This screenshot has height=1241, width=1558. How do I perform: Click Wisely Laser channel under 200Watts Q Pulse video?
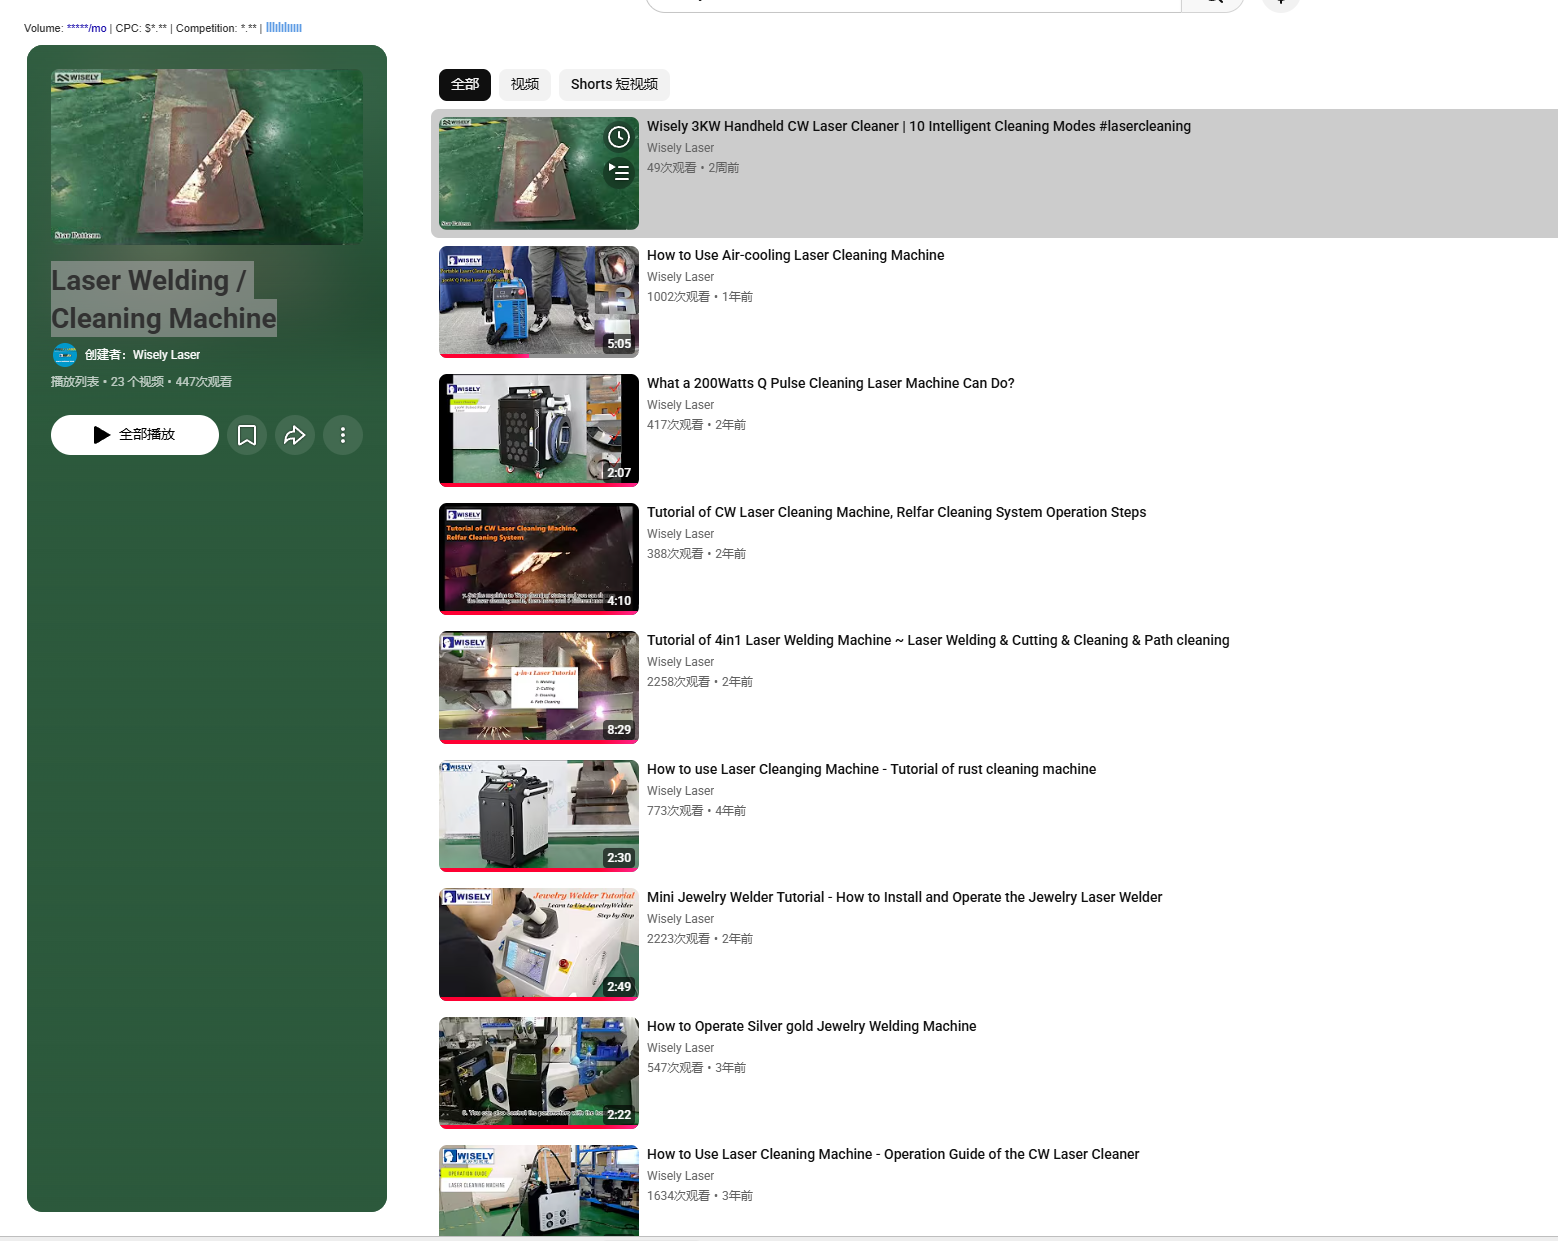[x=680, y=405]
